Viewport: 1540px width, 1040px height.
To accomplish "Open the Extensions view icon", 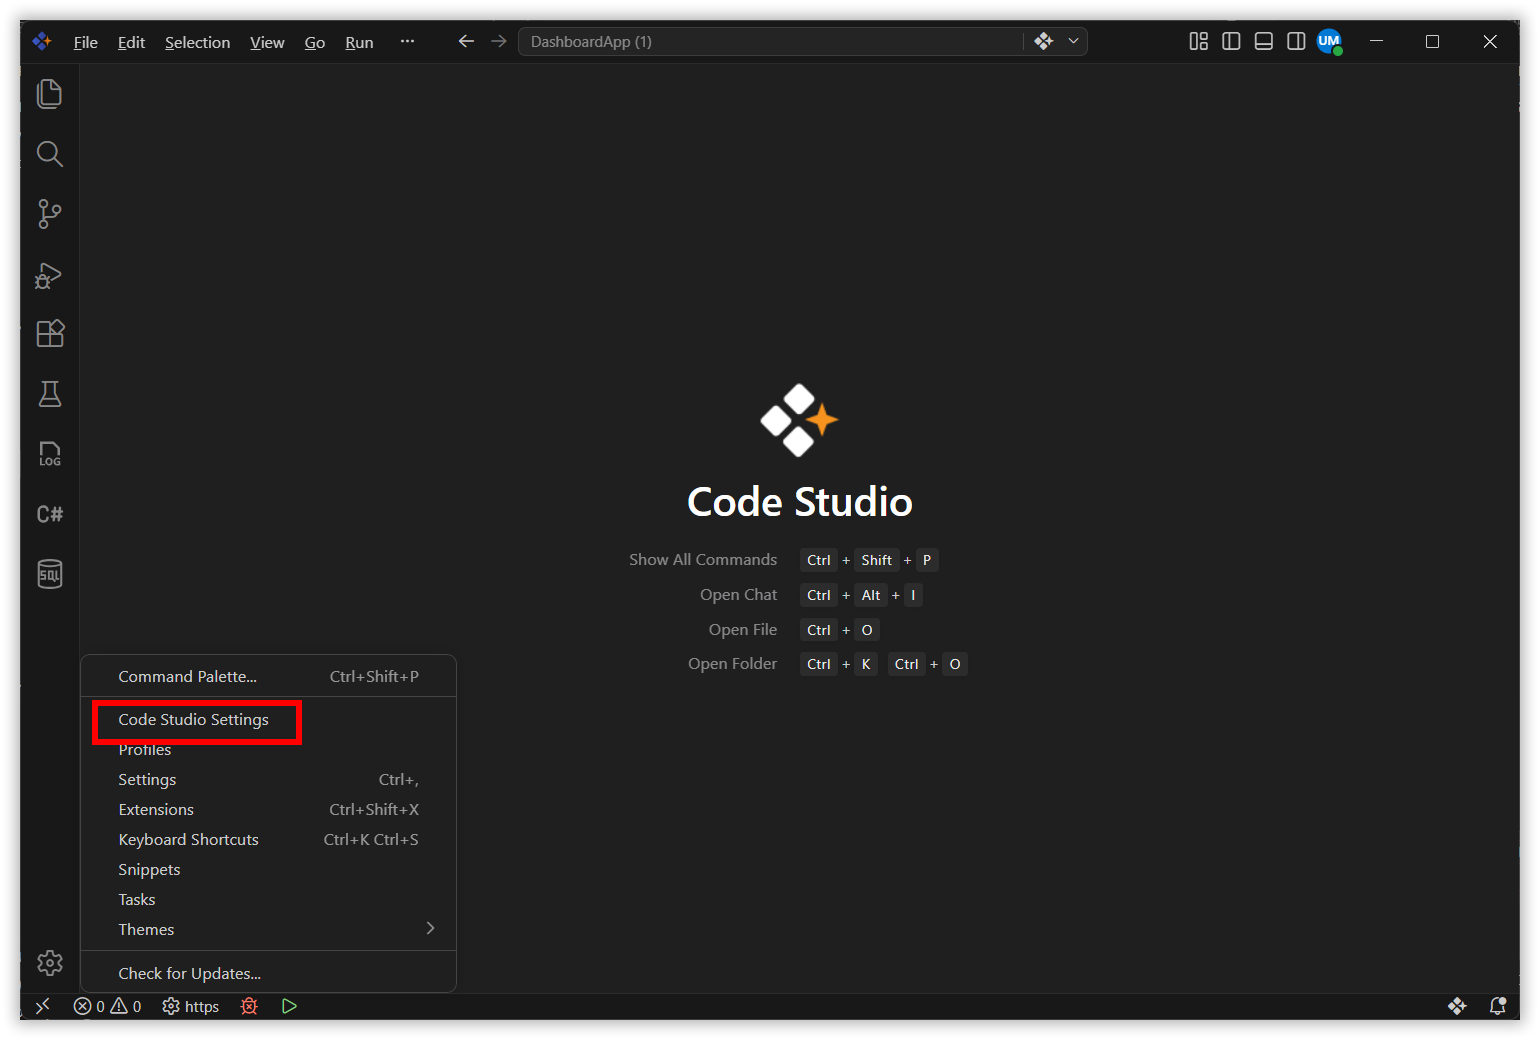I will pyautogui.click(x=49, y=334).
